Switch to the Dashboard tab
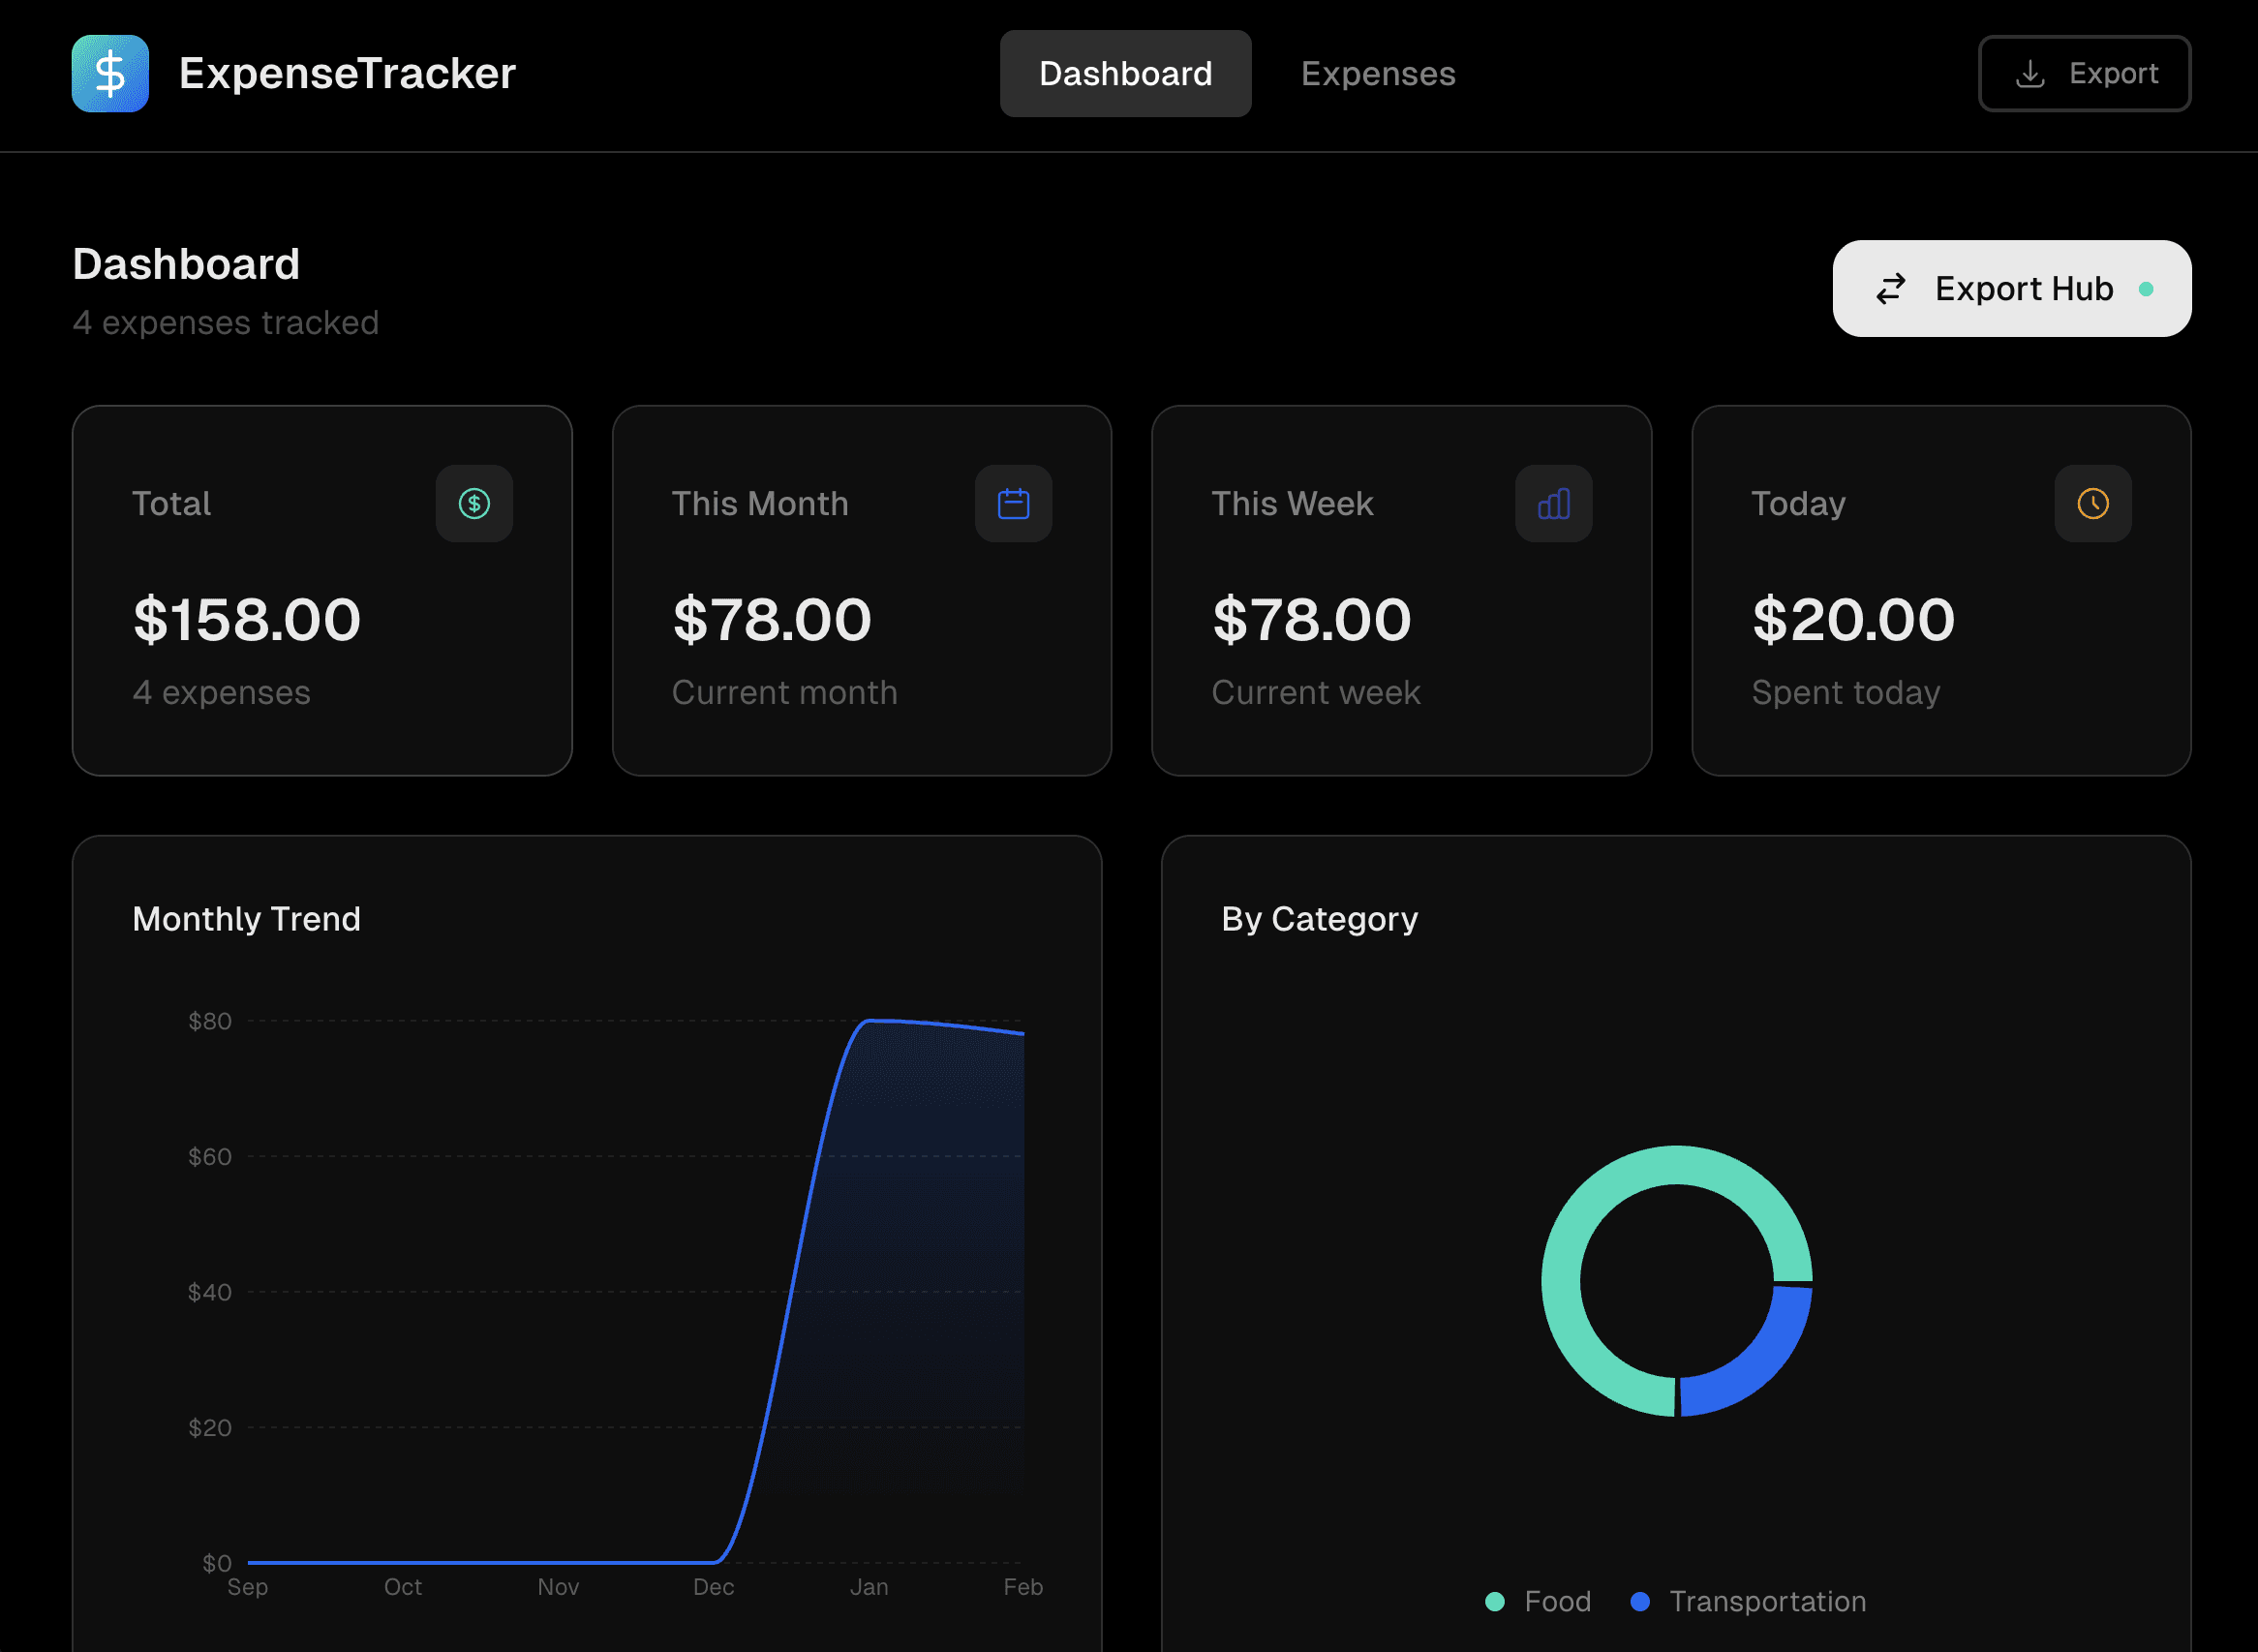The image size is (2258, 1652). click(1125, 74)
